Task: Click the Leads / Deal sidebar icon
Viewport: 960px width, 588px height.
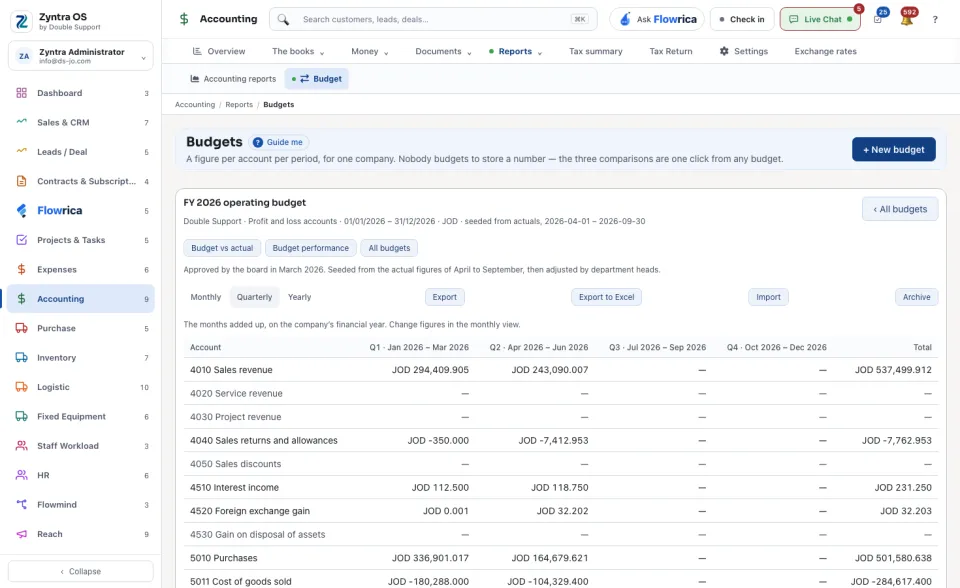Action: pyautogui.click(x=21, y=152)
